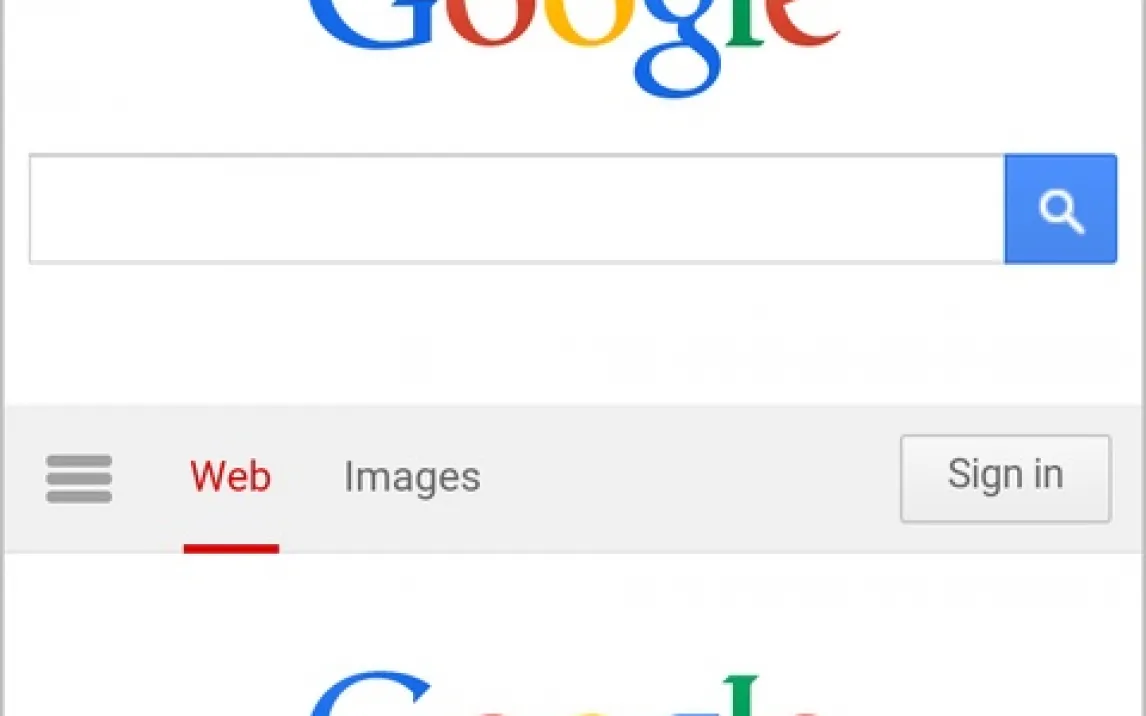Submit the search with the blue button
The image size is (1146, 716).
1060,209
